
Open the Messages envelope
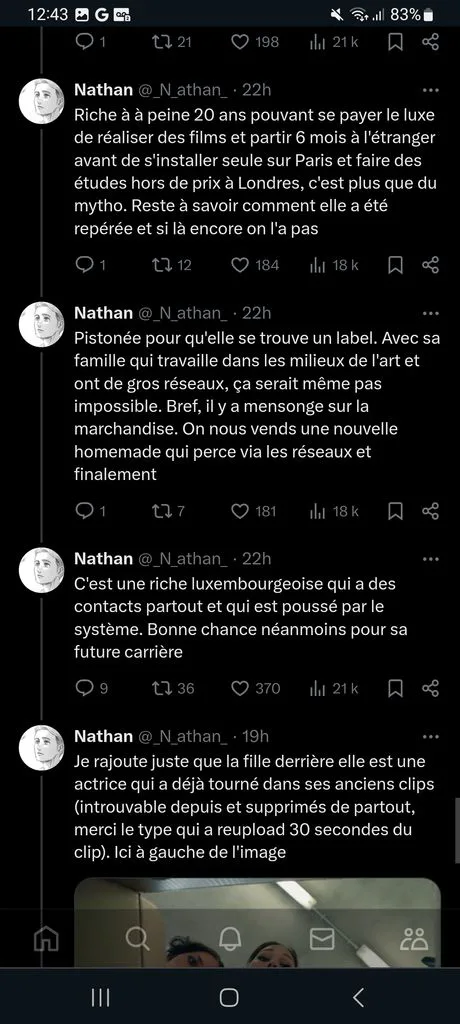point(321,938)
